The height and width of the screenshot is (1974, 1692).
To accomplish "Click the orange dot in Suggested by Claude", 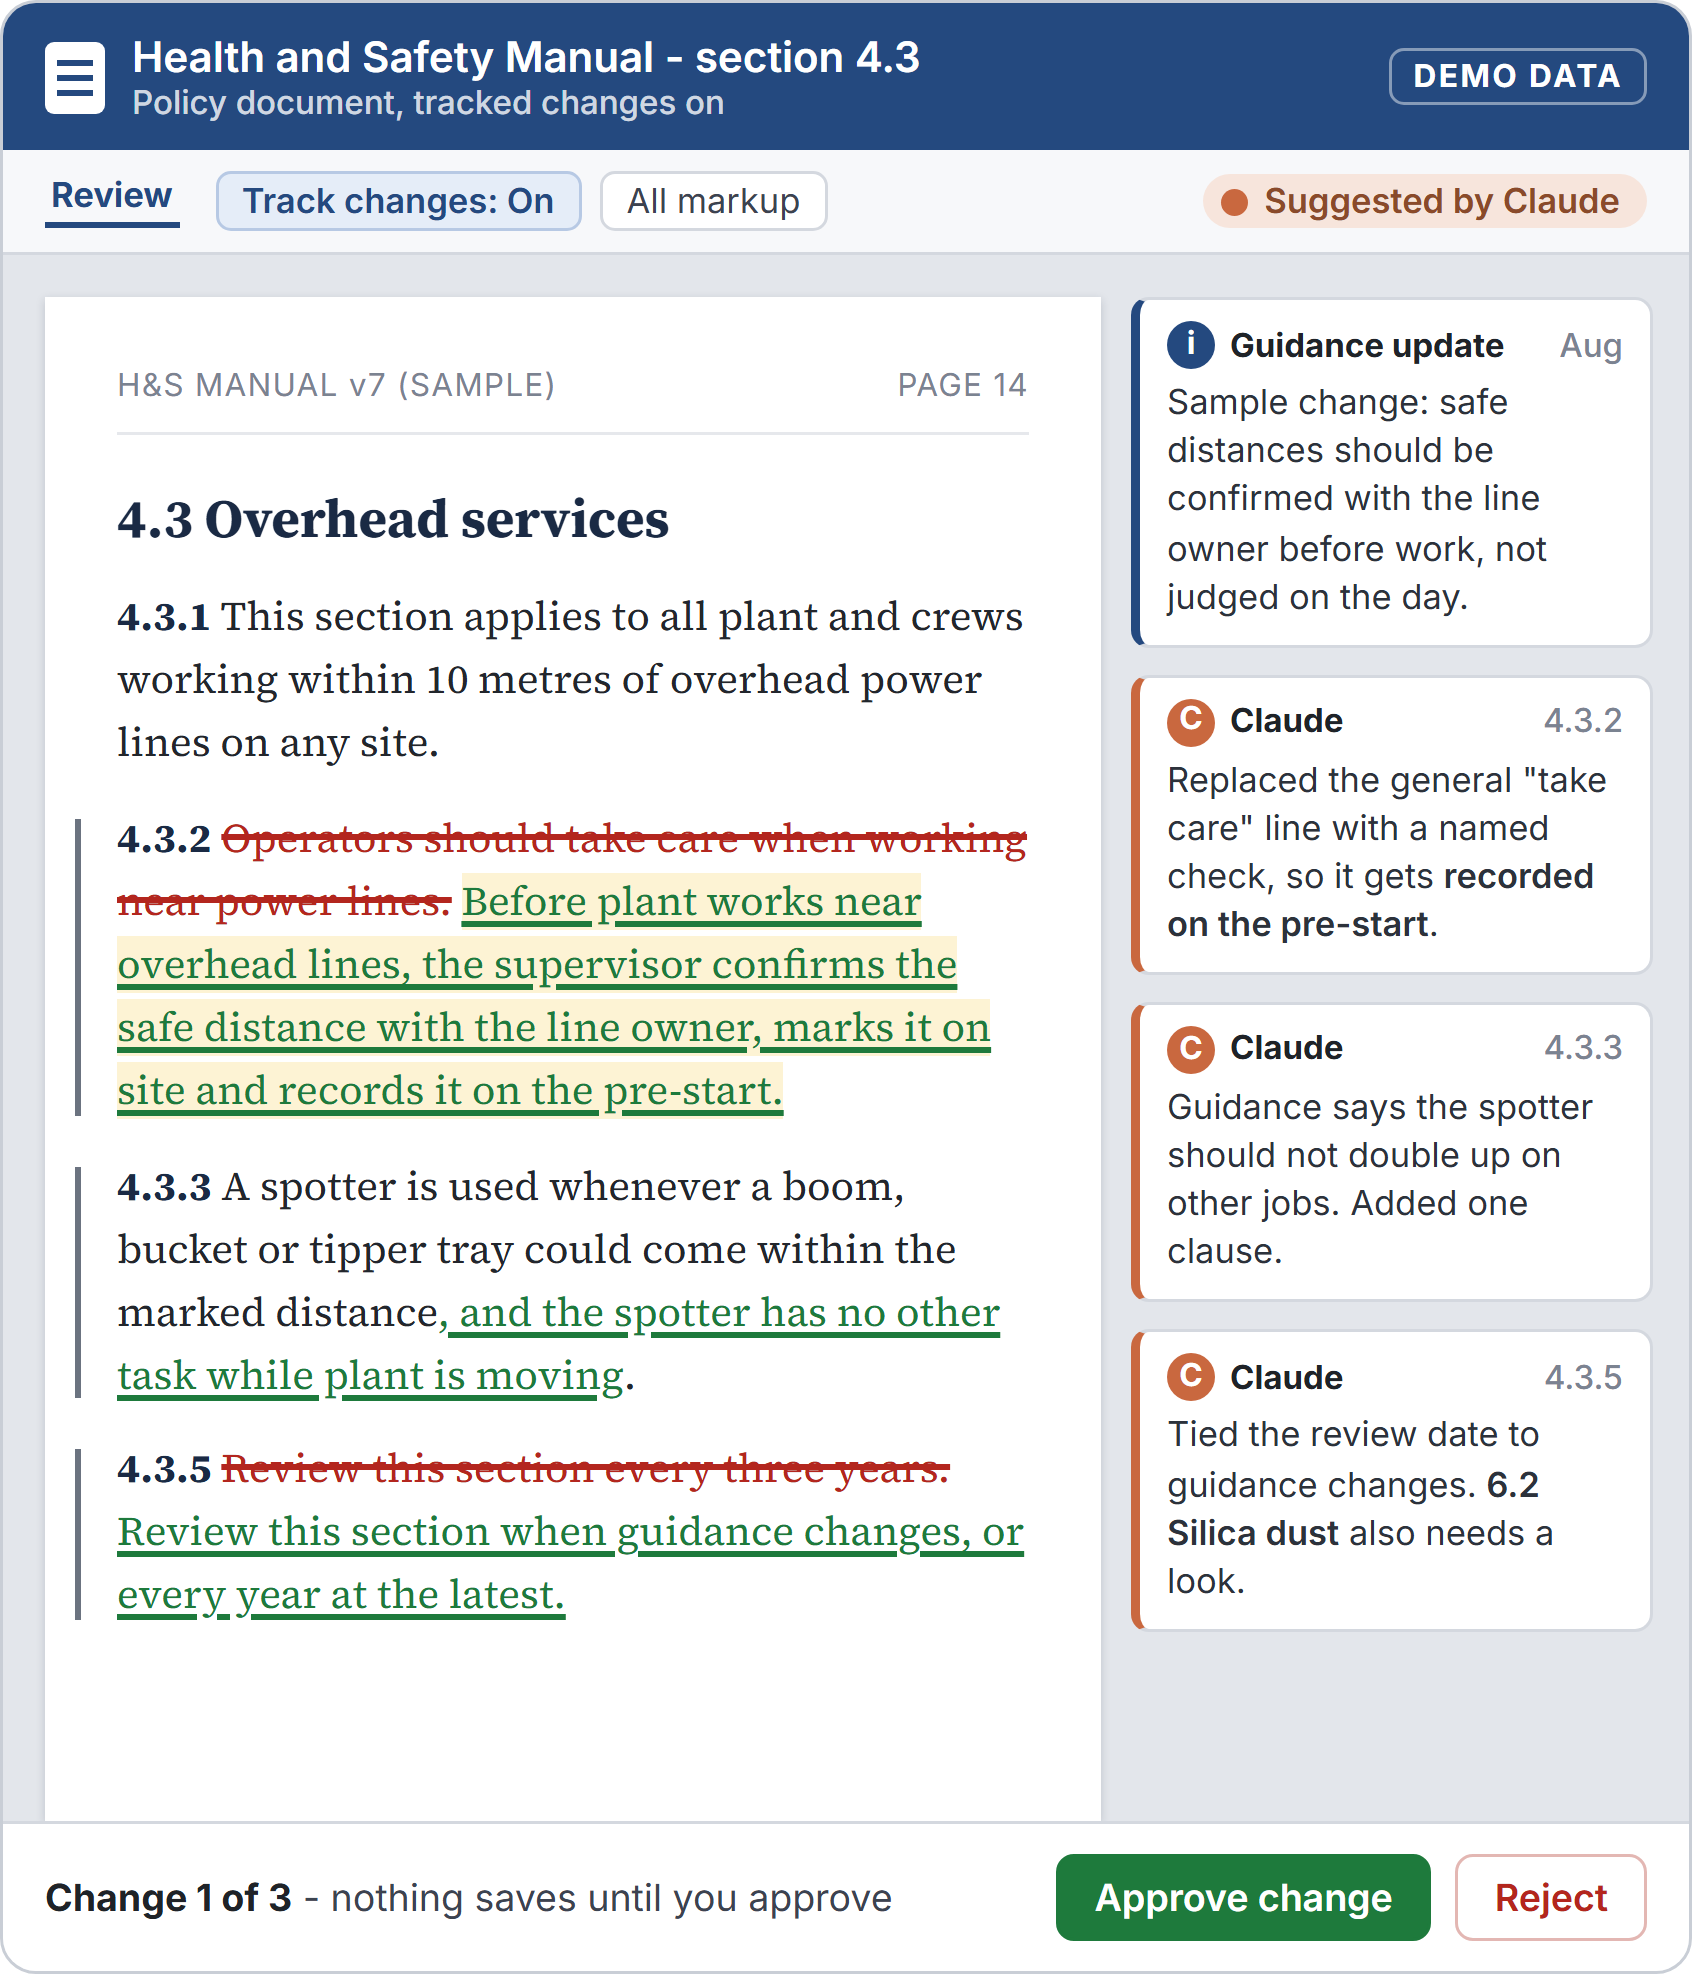I will tap(1235, 202).
